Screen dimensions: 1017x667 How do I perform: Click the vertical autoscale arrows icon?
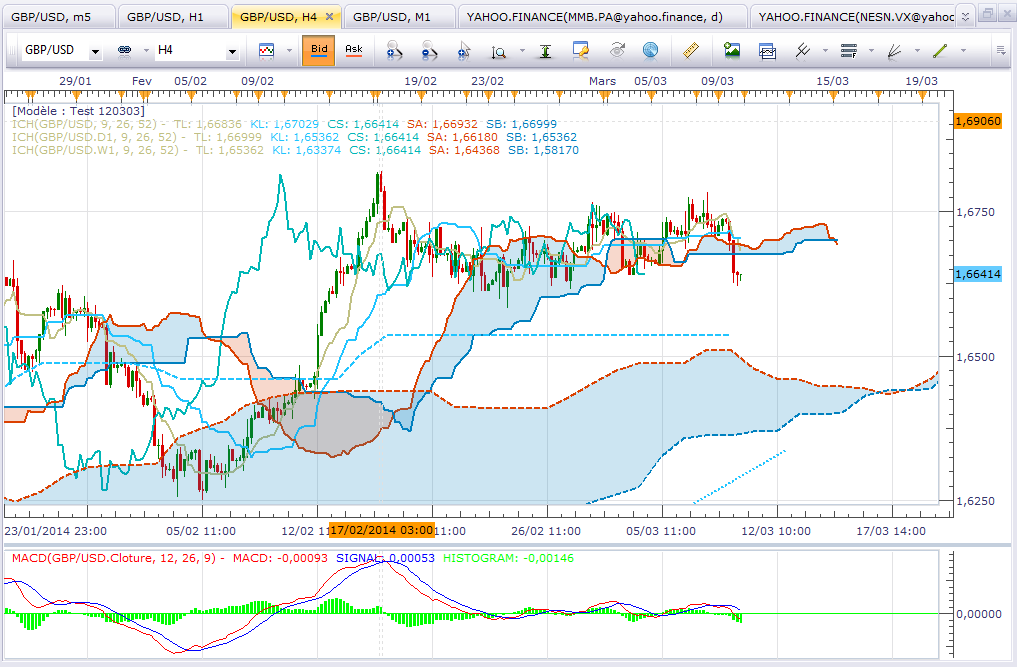tap(545, 51)
